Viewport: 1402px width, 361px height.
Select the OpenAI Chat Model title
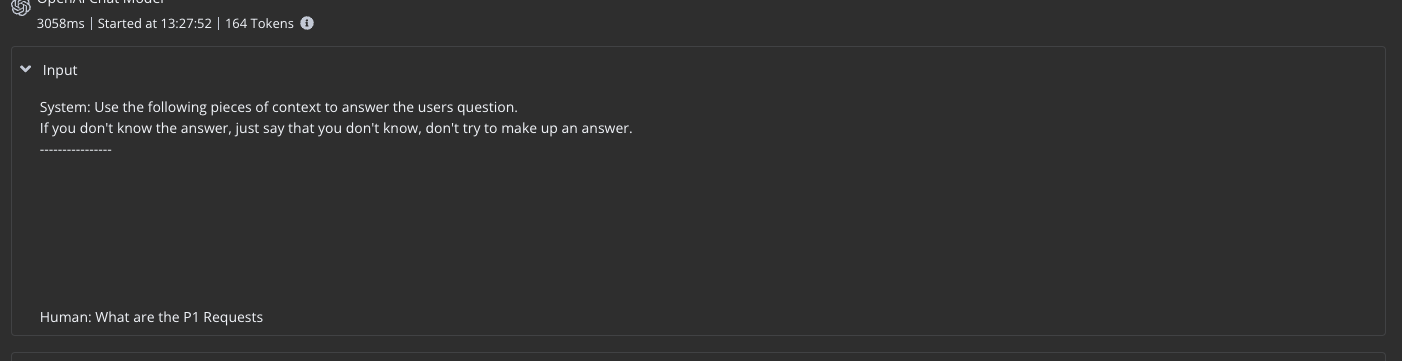(100, 3)
